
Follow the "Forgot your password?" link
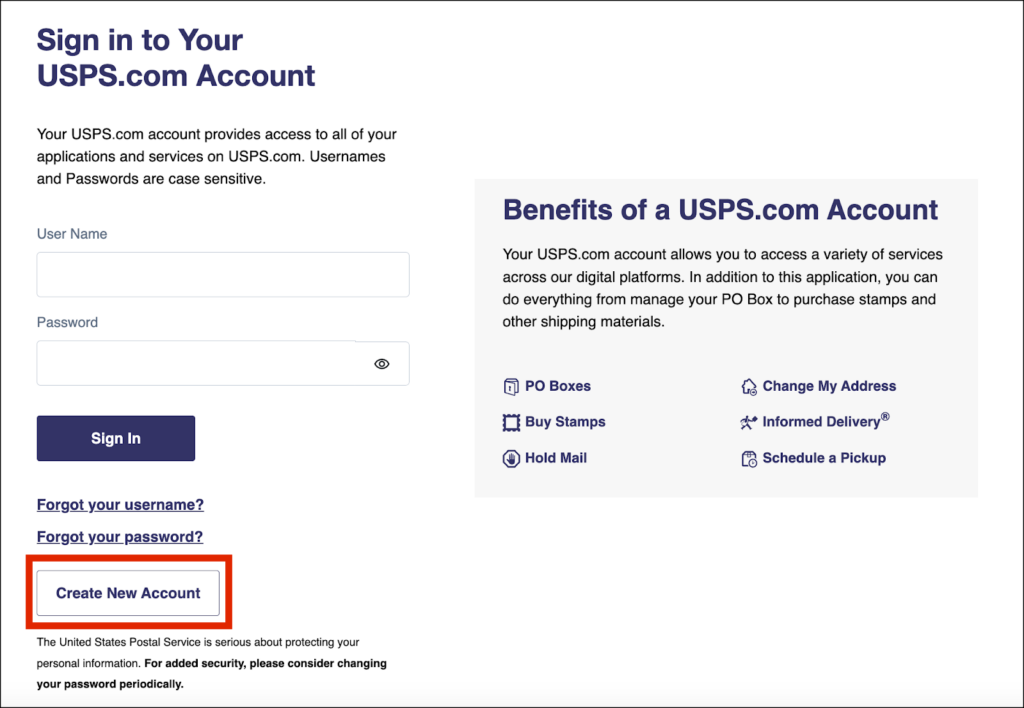(120, 537)
